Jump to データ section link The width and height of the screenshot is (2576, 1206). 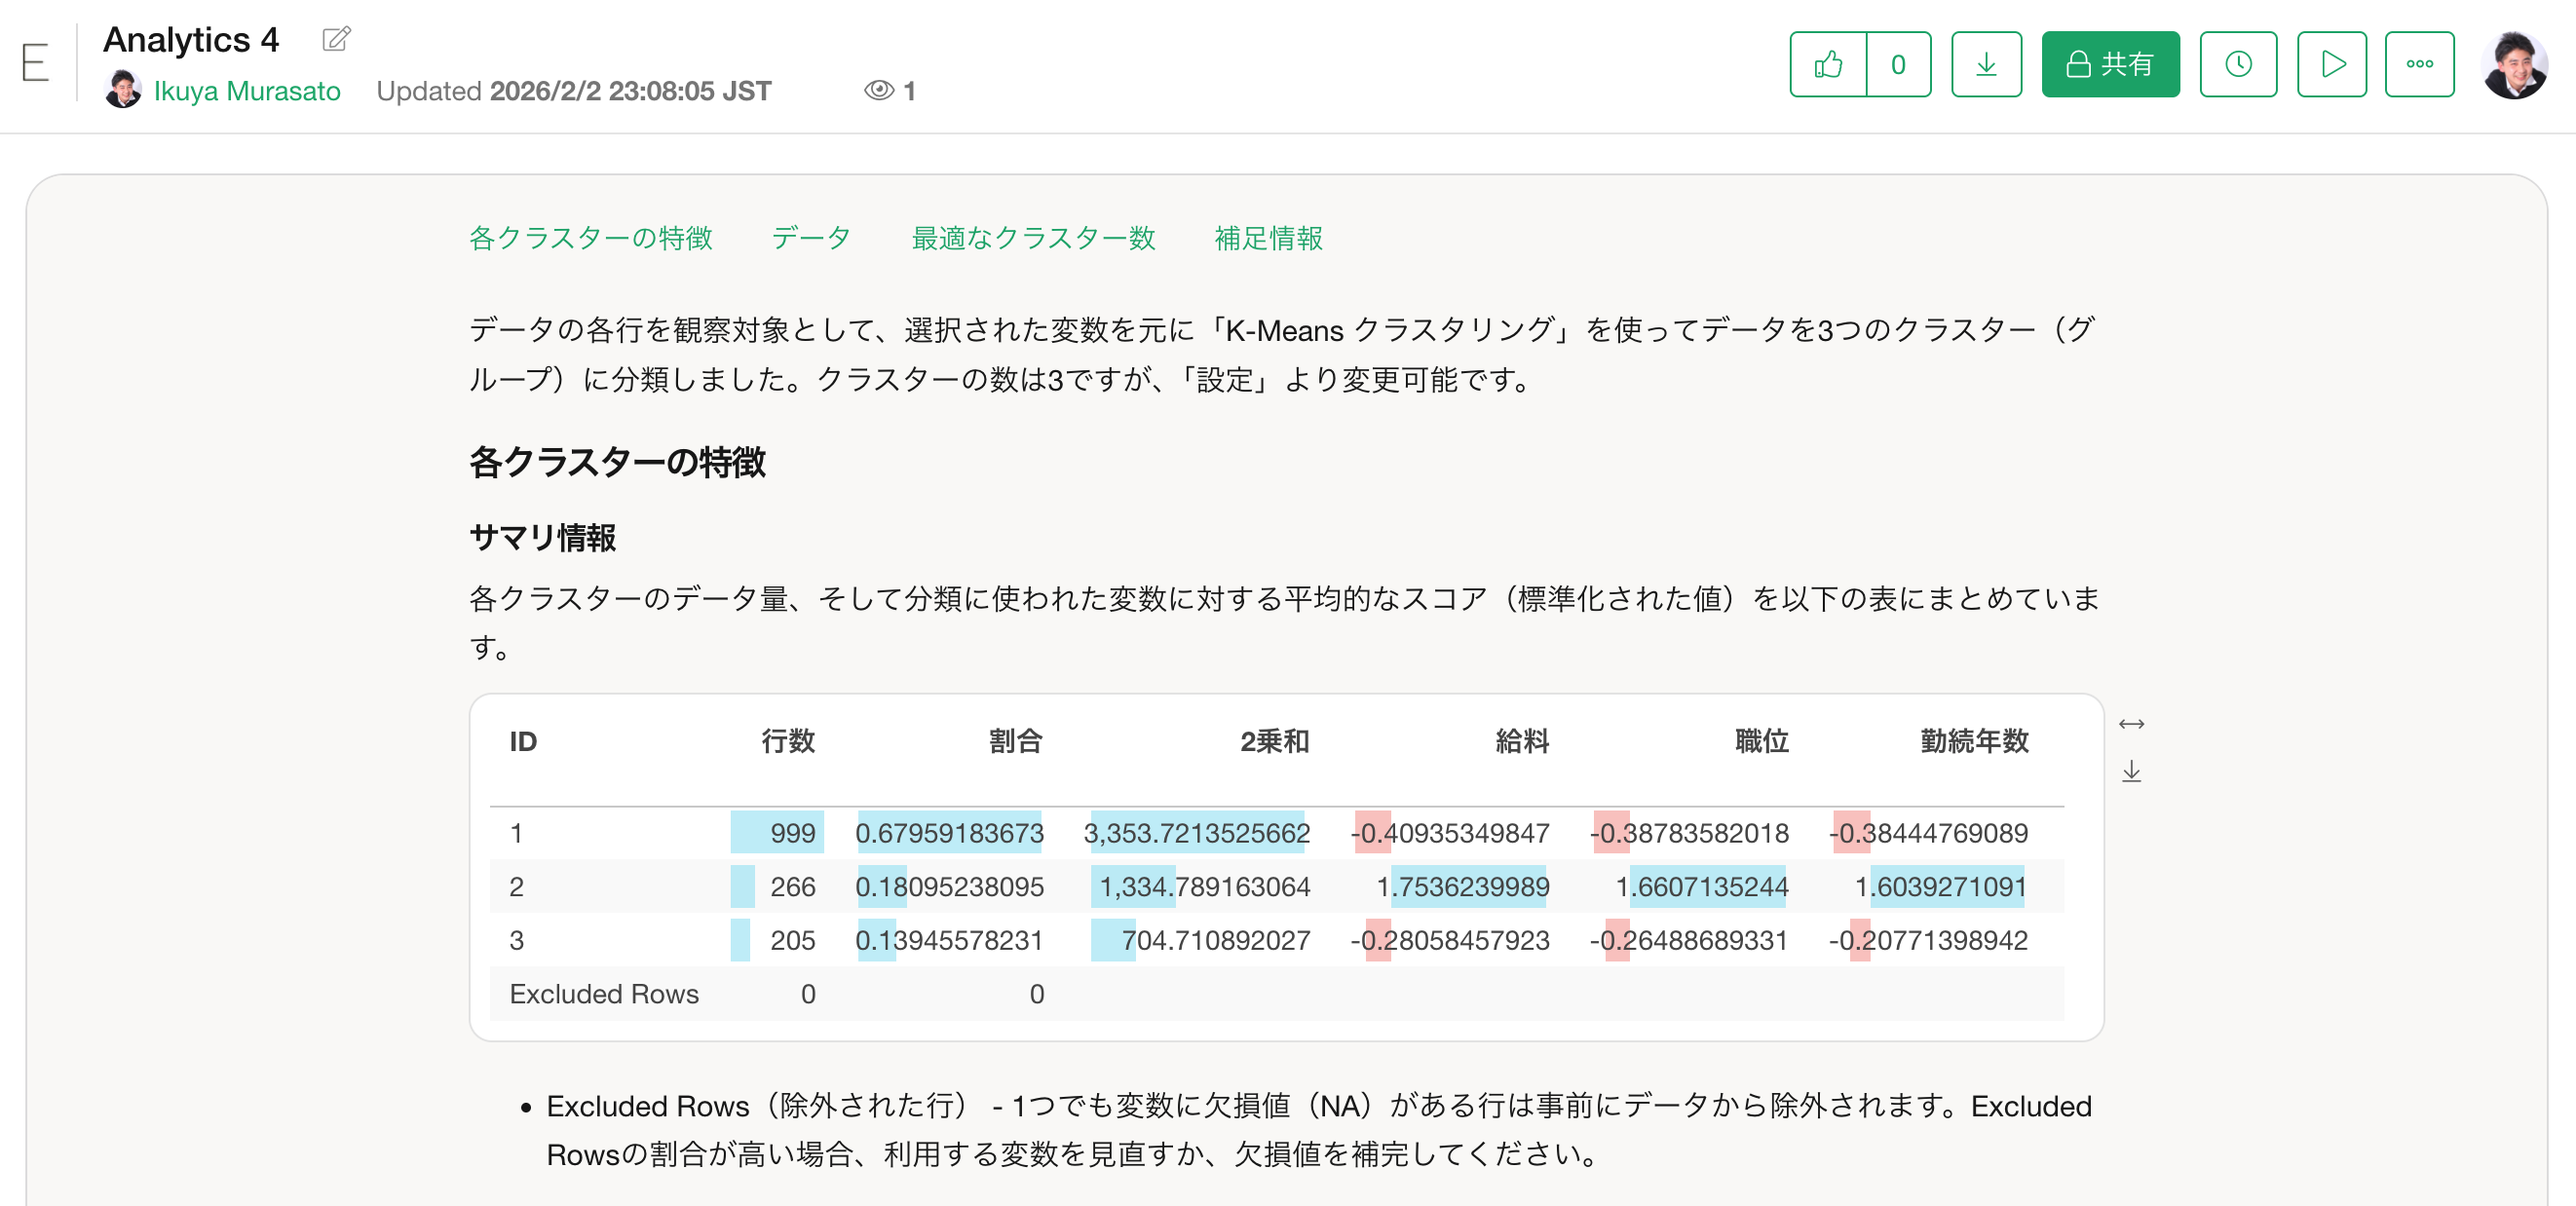click(x=810, y=238)
